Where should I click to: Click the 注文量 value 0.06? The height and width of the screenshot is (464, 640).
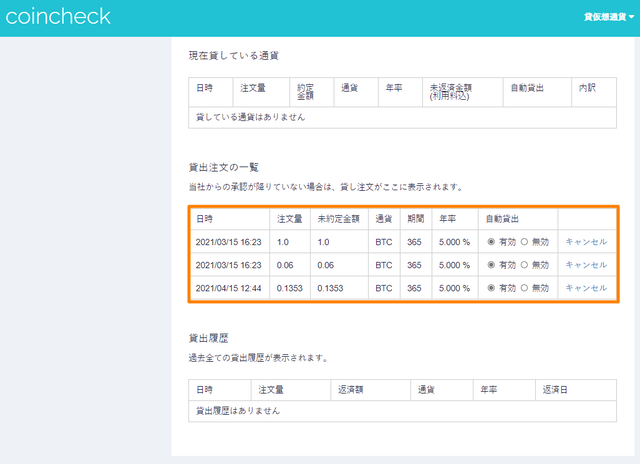coord(285,265)
